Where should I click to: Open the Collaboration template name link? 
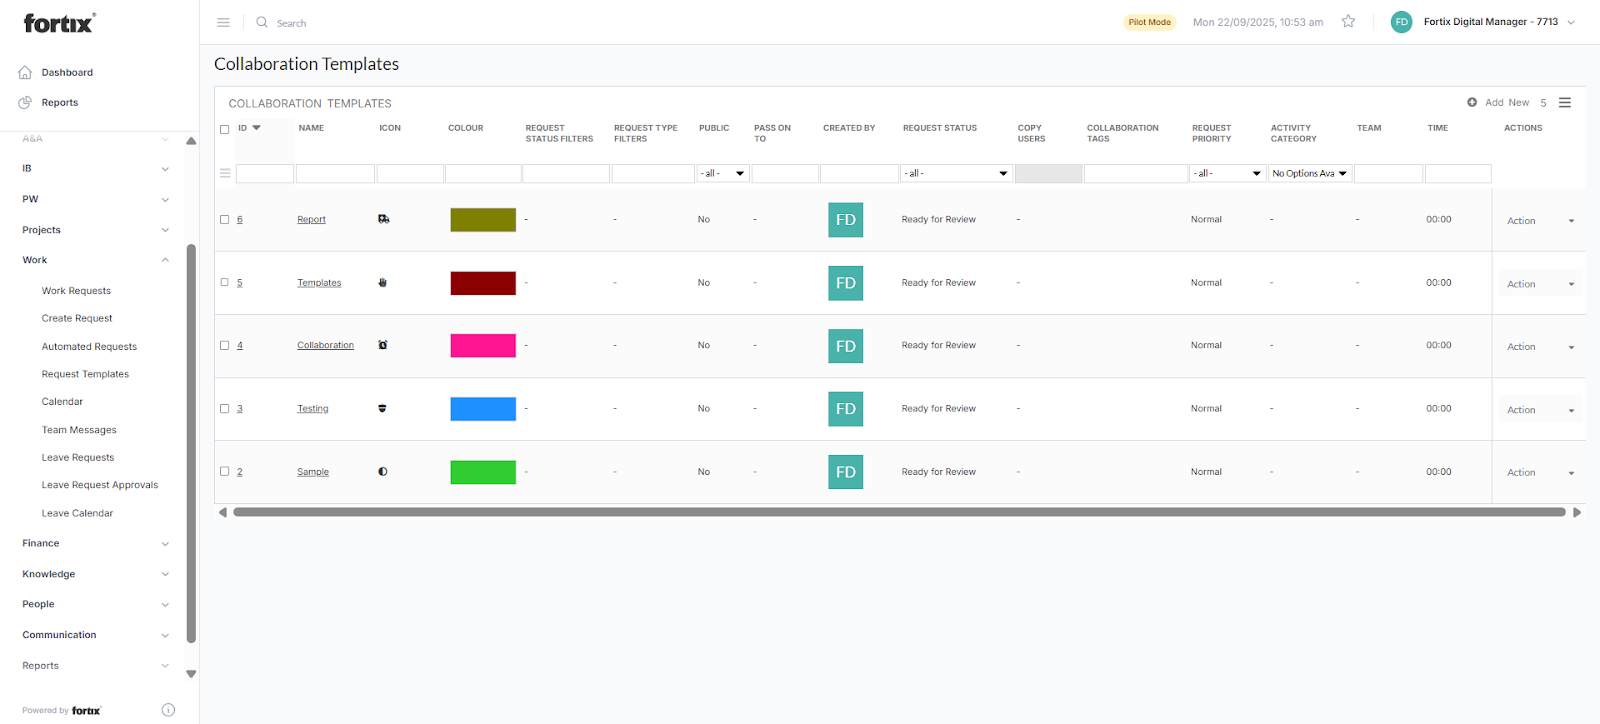(x=325, y=345)
